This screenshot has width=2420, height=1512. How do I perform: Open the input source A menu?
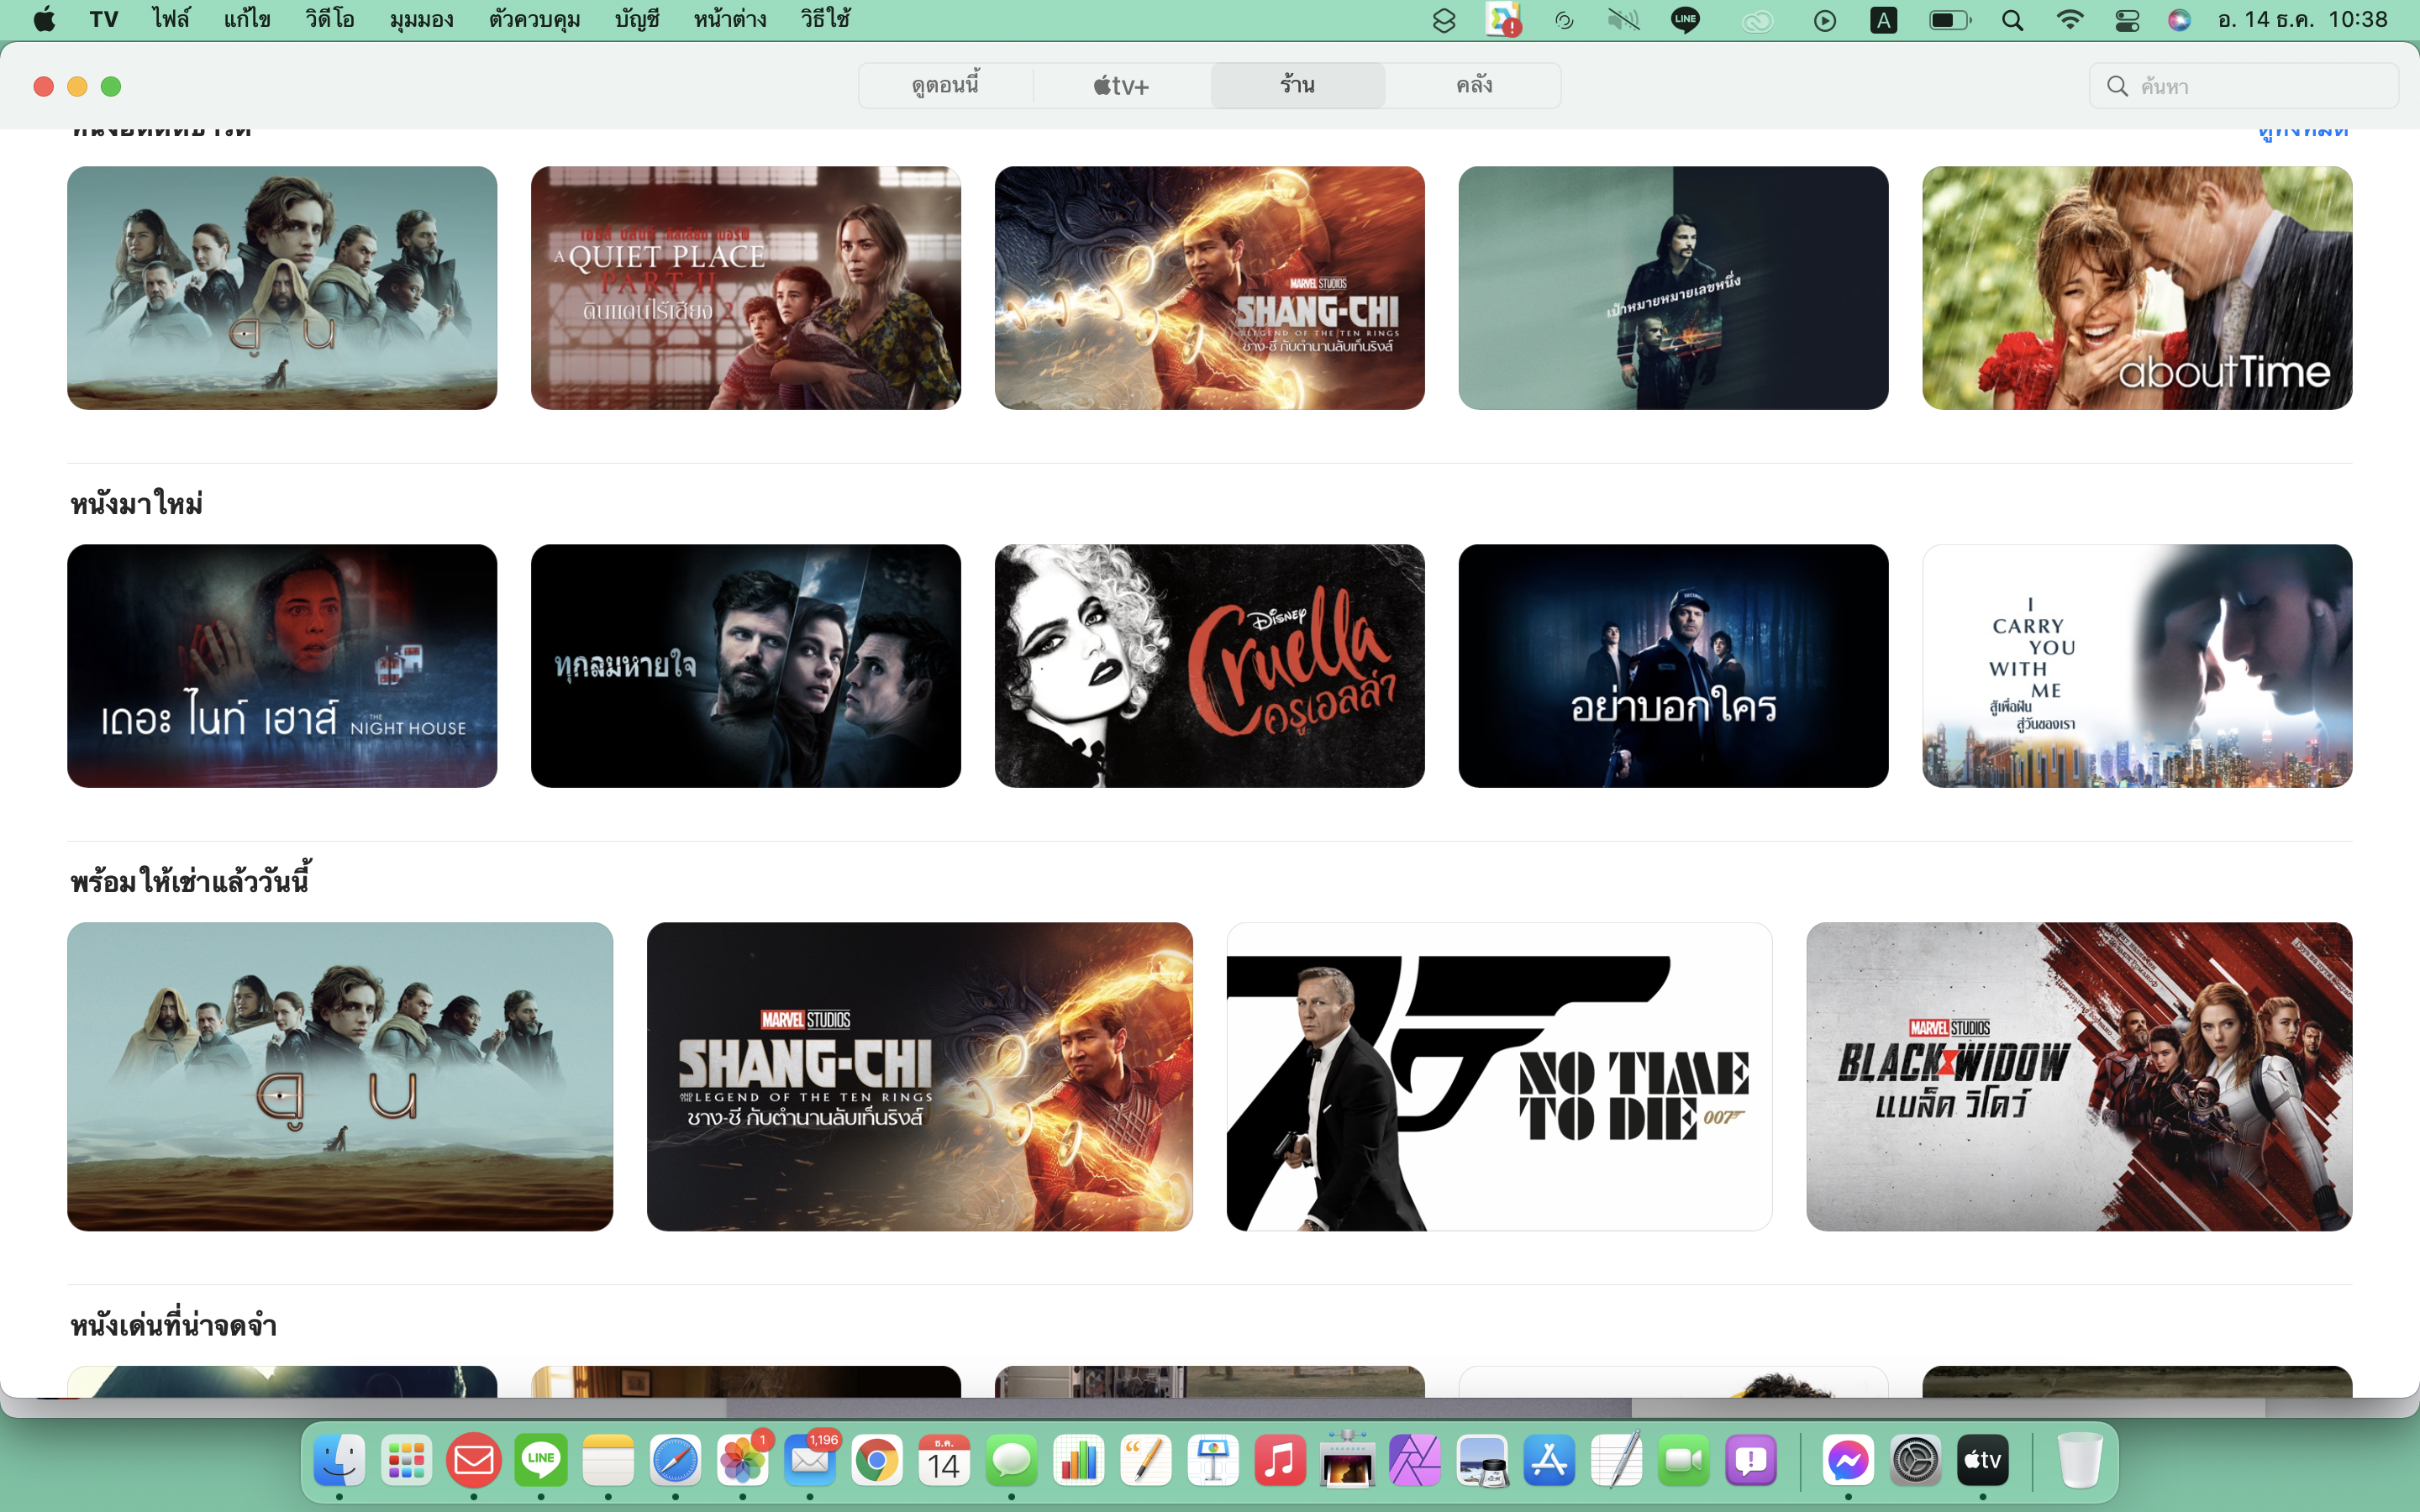click(1883, 20)
